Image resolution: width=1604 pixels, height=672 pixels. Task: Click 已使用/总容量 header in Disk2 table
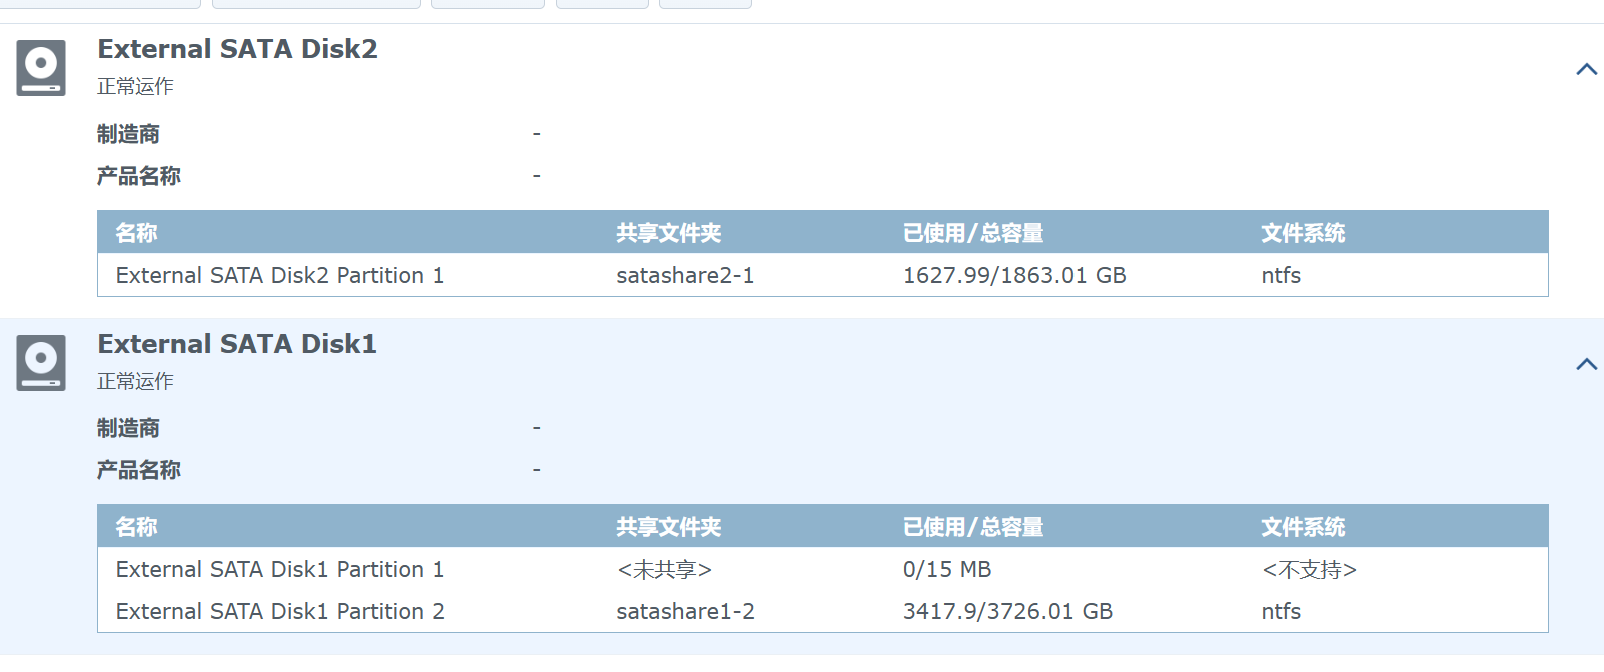click(973, 233)
